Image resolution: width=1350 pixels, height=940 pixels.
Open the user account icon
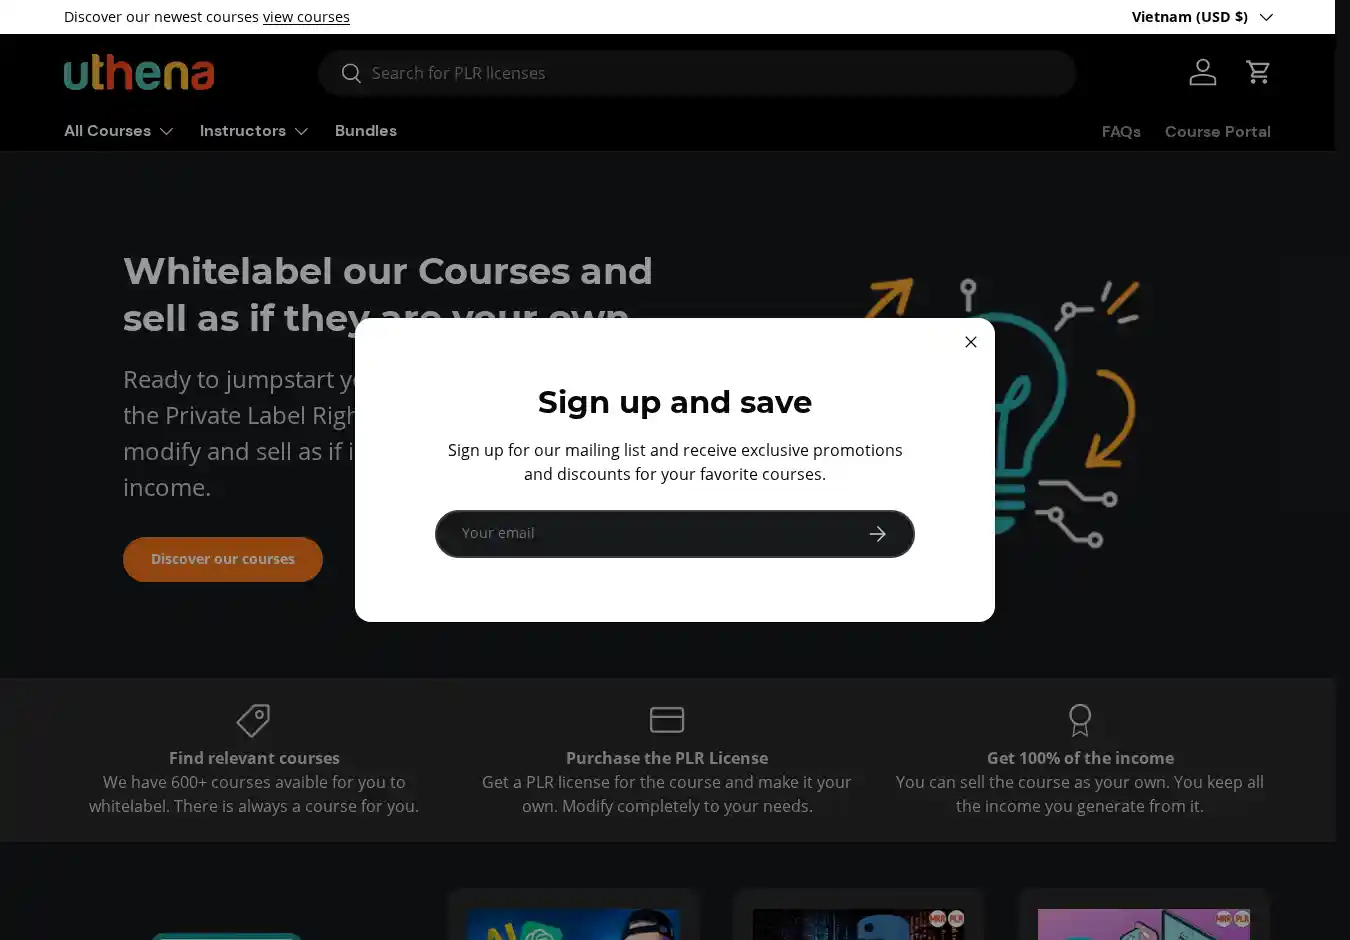coord(1202,72)
